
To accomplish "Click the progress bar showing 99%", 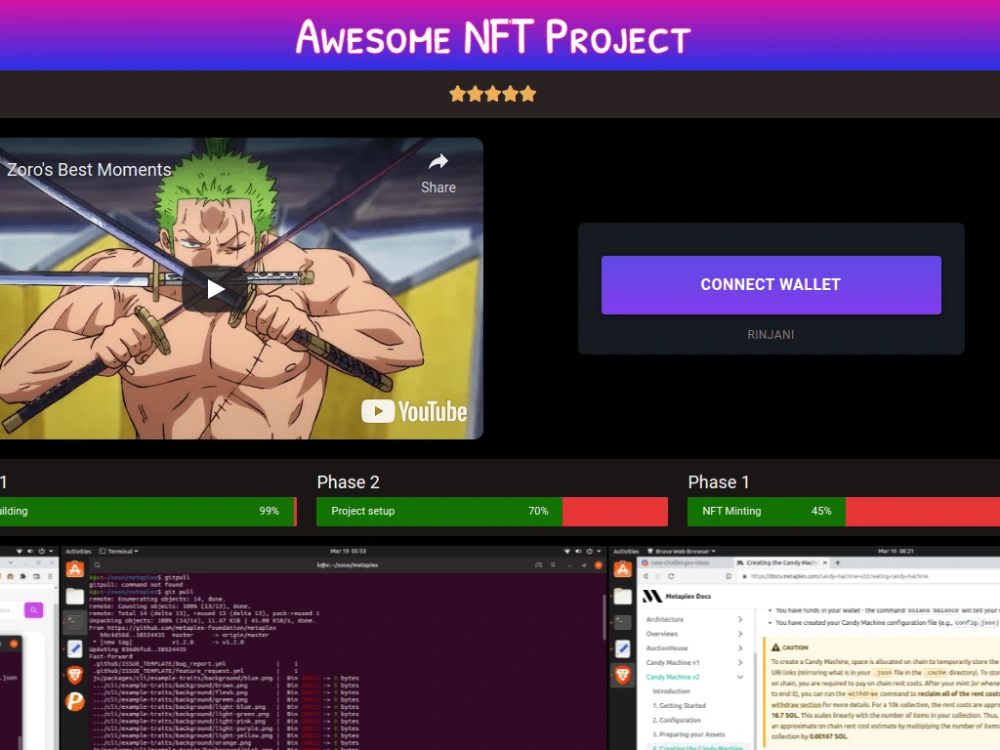I will coord(148,511).
